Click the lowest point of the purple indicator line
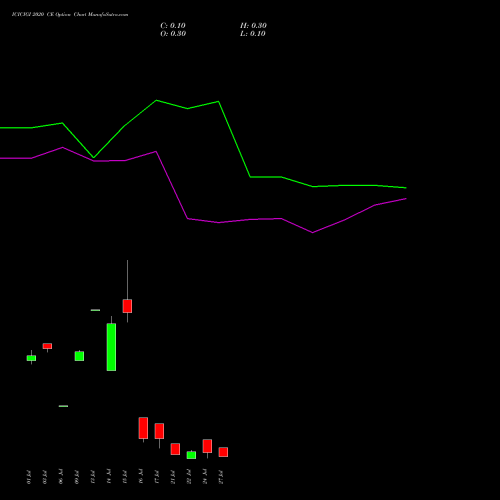Screen dimensions: 500x500 coord(312,233)
